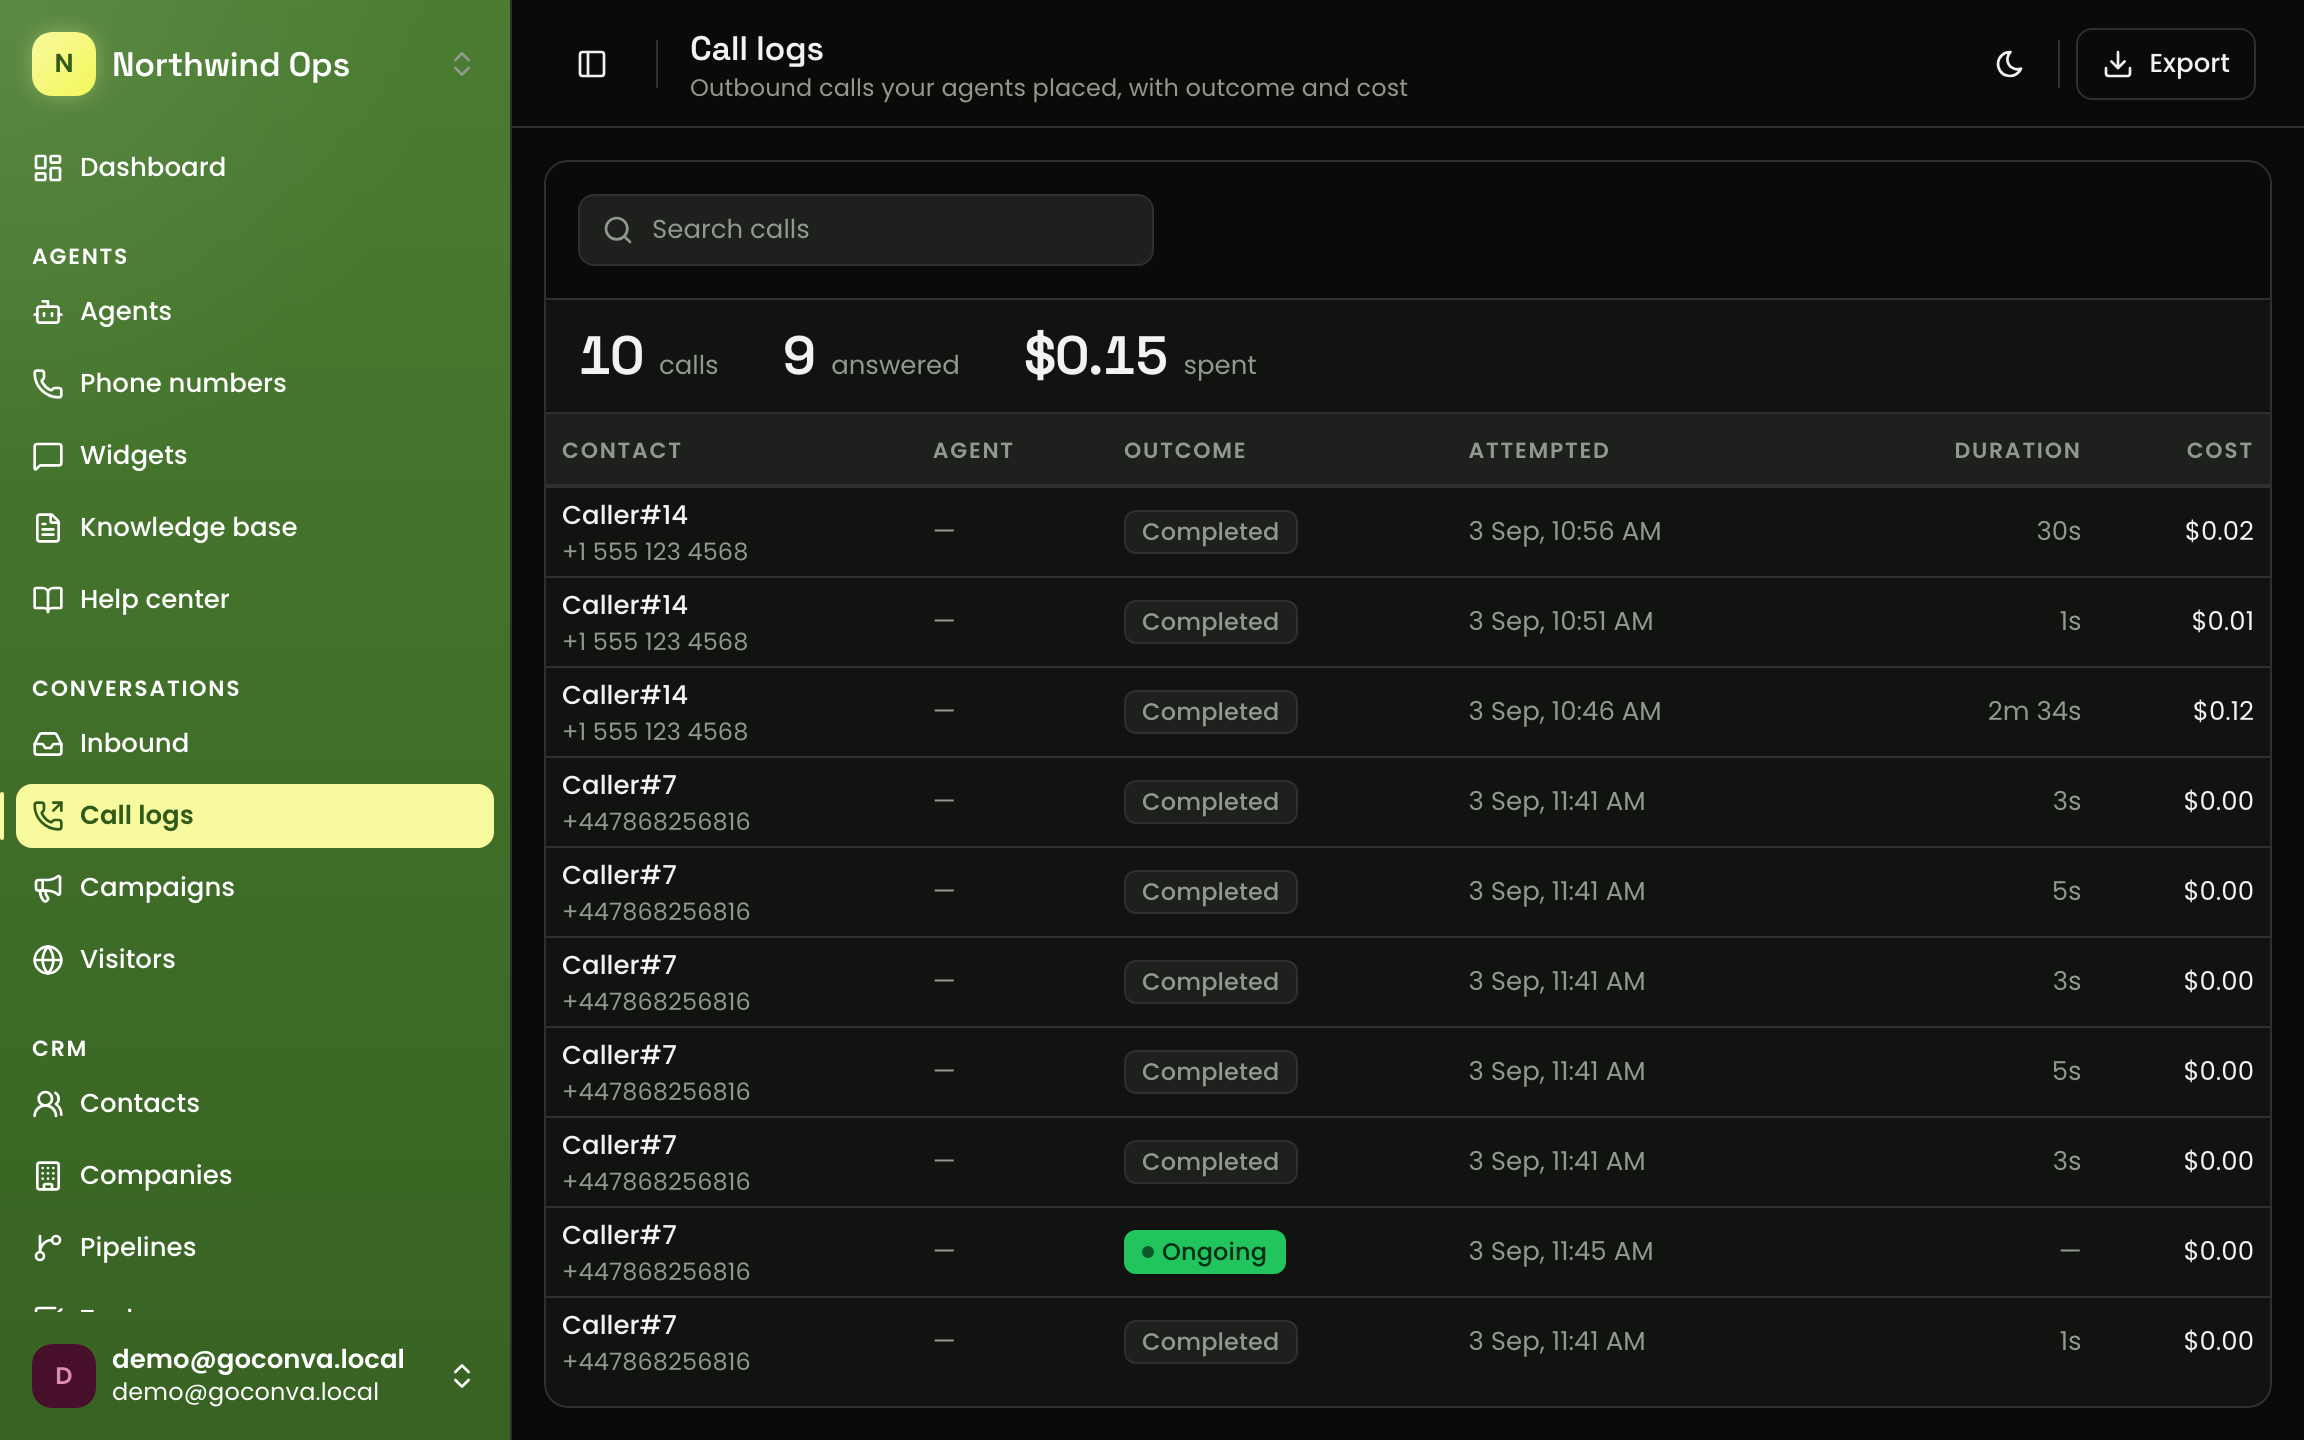Click the Inbound inbox icon
Viewport: 2304px width, 1440px height.
[48, 743]
